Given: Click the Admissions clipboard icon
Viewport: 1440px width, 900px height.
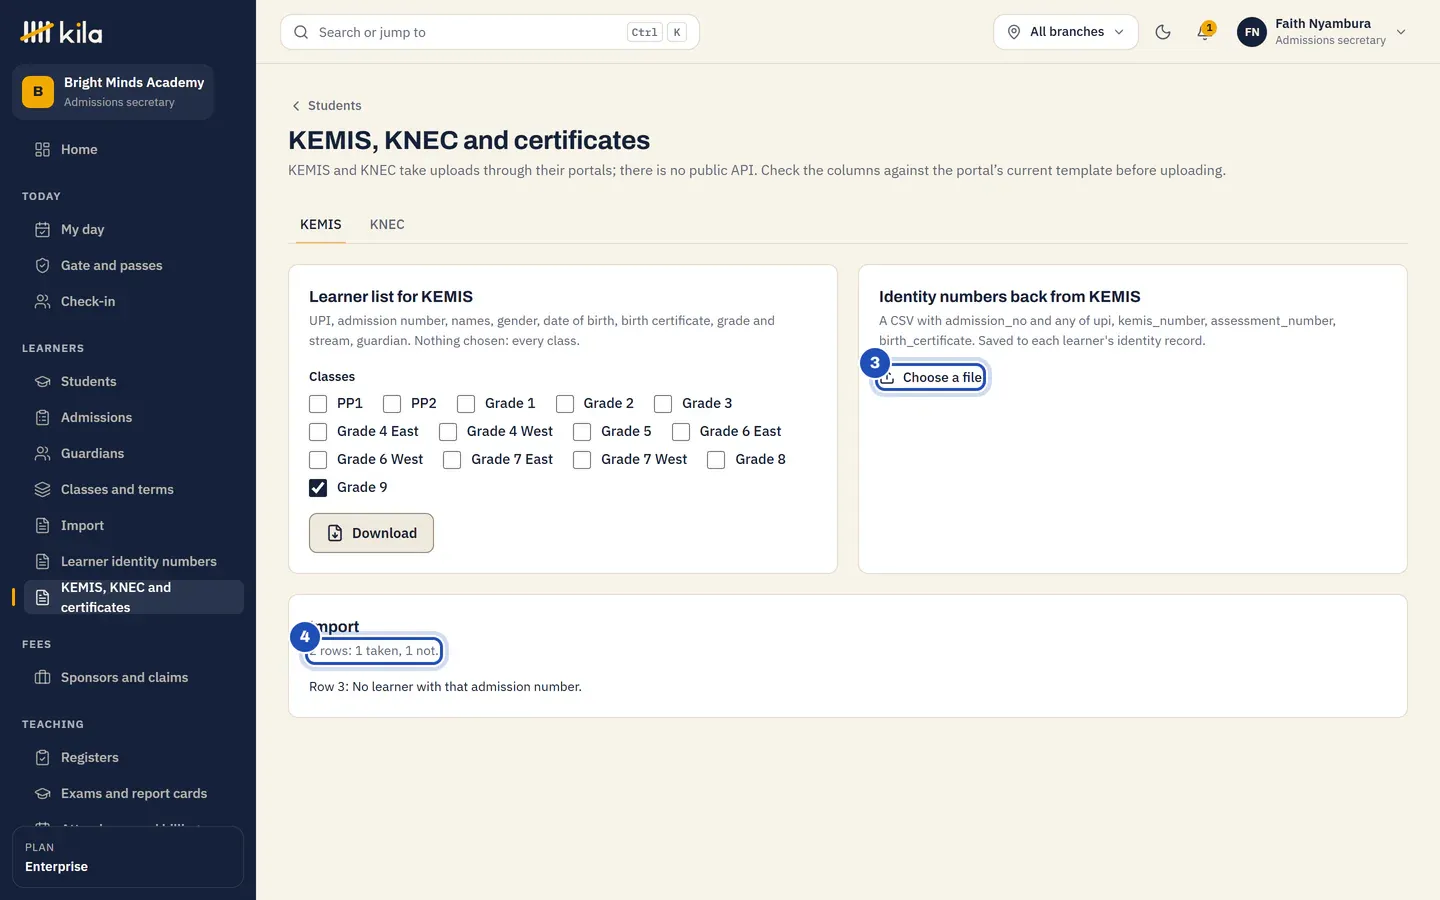Looking at the screenshot, I should [42, 417].
